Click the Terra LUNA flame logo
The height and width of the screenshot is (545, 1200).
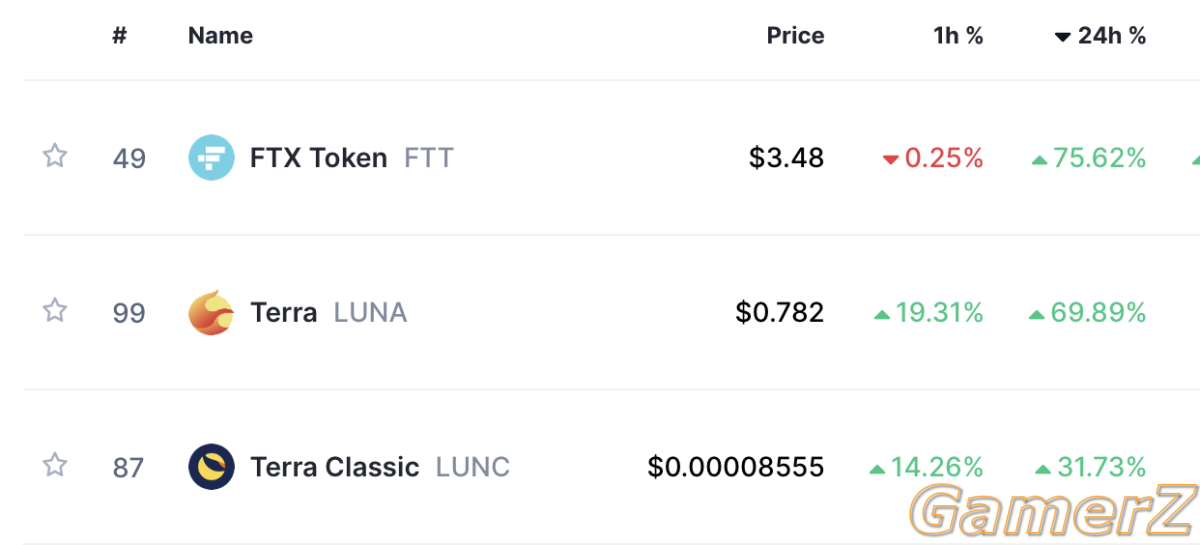click(x=211, y=313)
